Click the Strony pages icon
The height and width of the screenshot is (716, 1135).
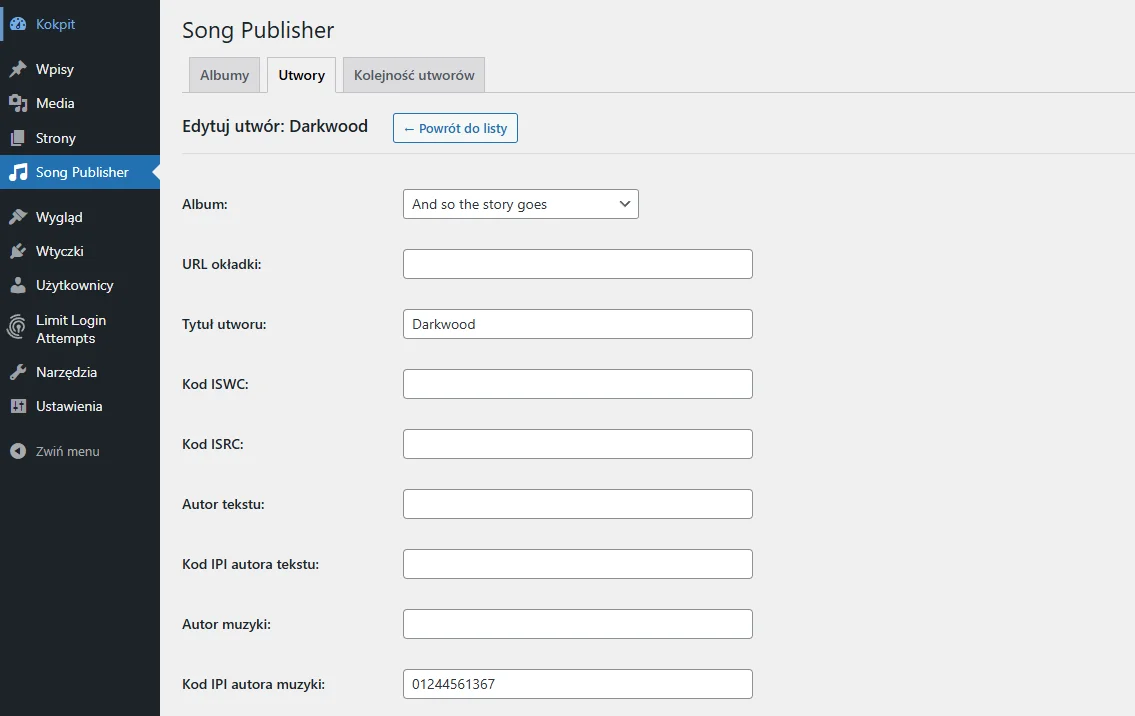[18, 138]
